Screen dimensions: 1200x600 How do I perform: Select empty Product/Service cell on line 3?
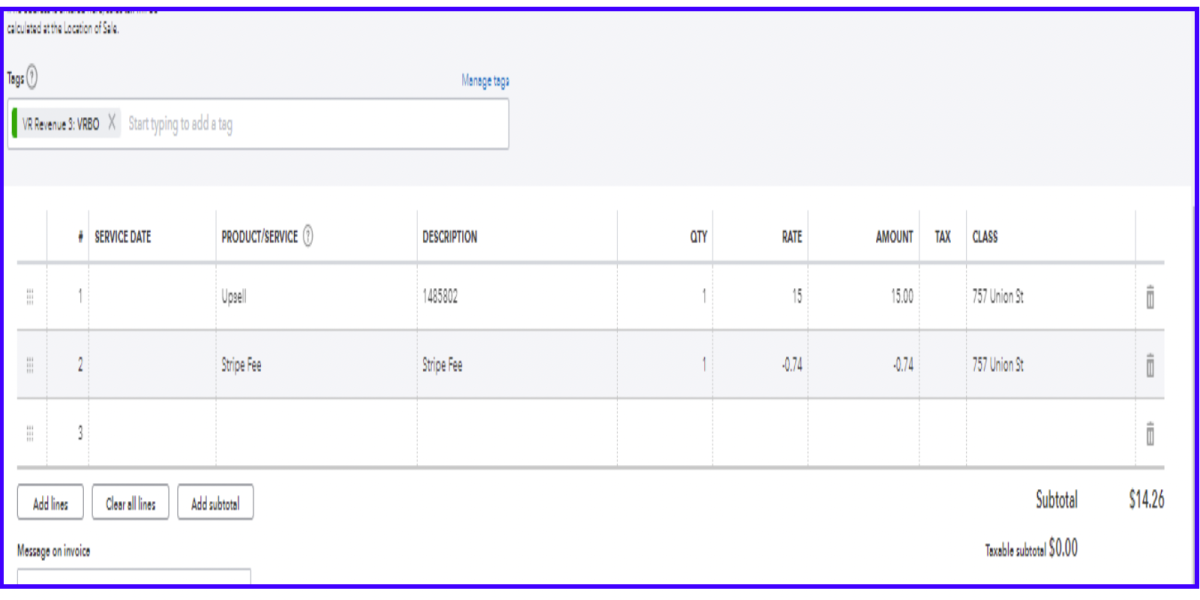[315, 433]
